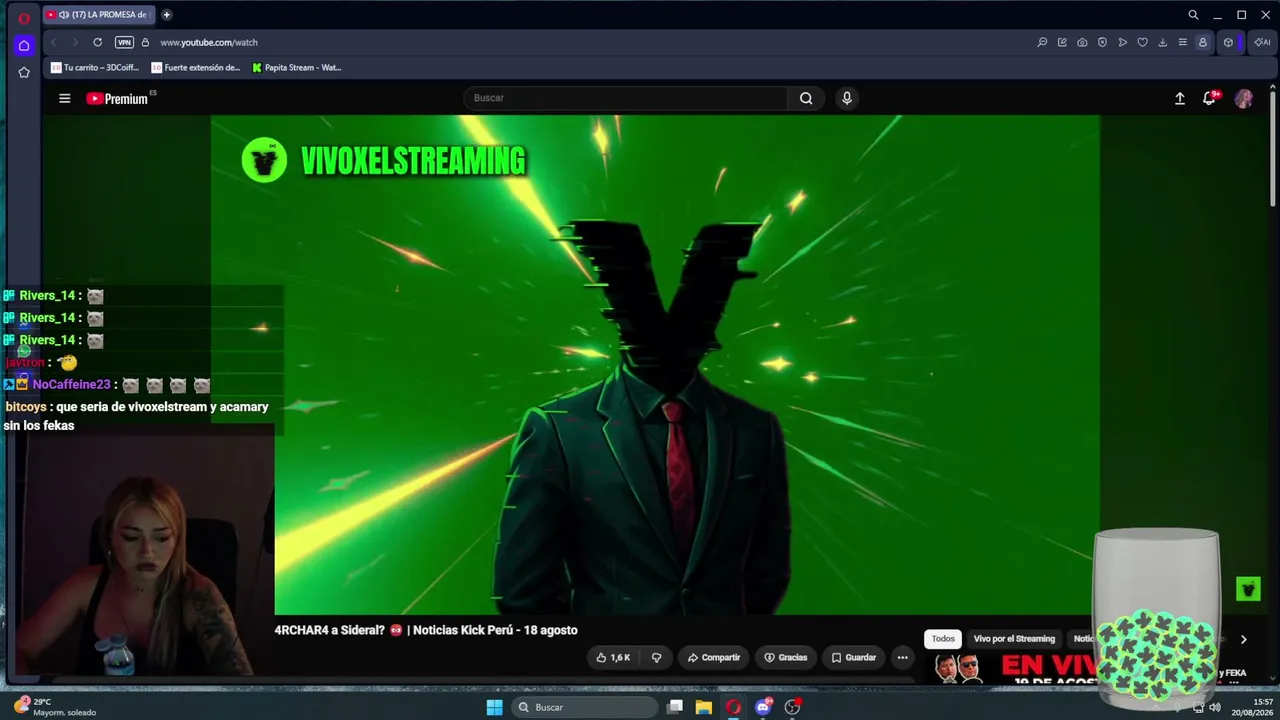This screenshot has width=1280, height=720.
Task: Open the YouTube account avatar menu
Action: pos(1244,98)
